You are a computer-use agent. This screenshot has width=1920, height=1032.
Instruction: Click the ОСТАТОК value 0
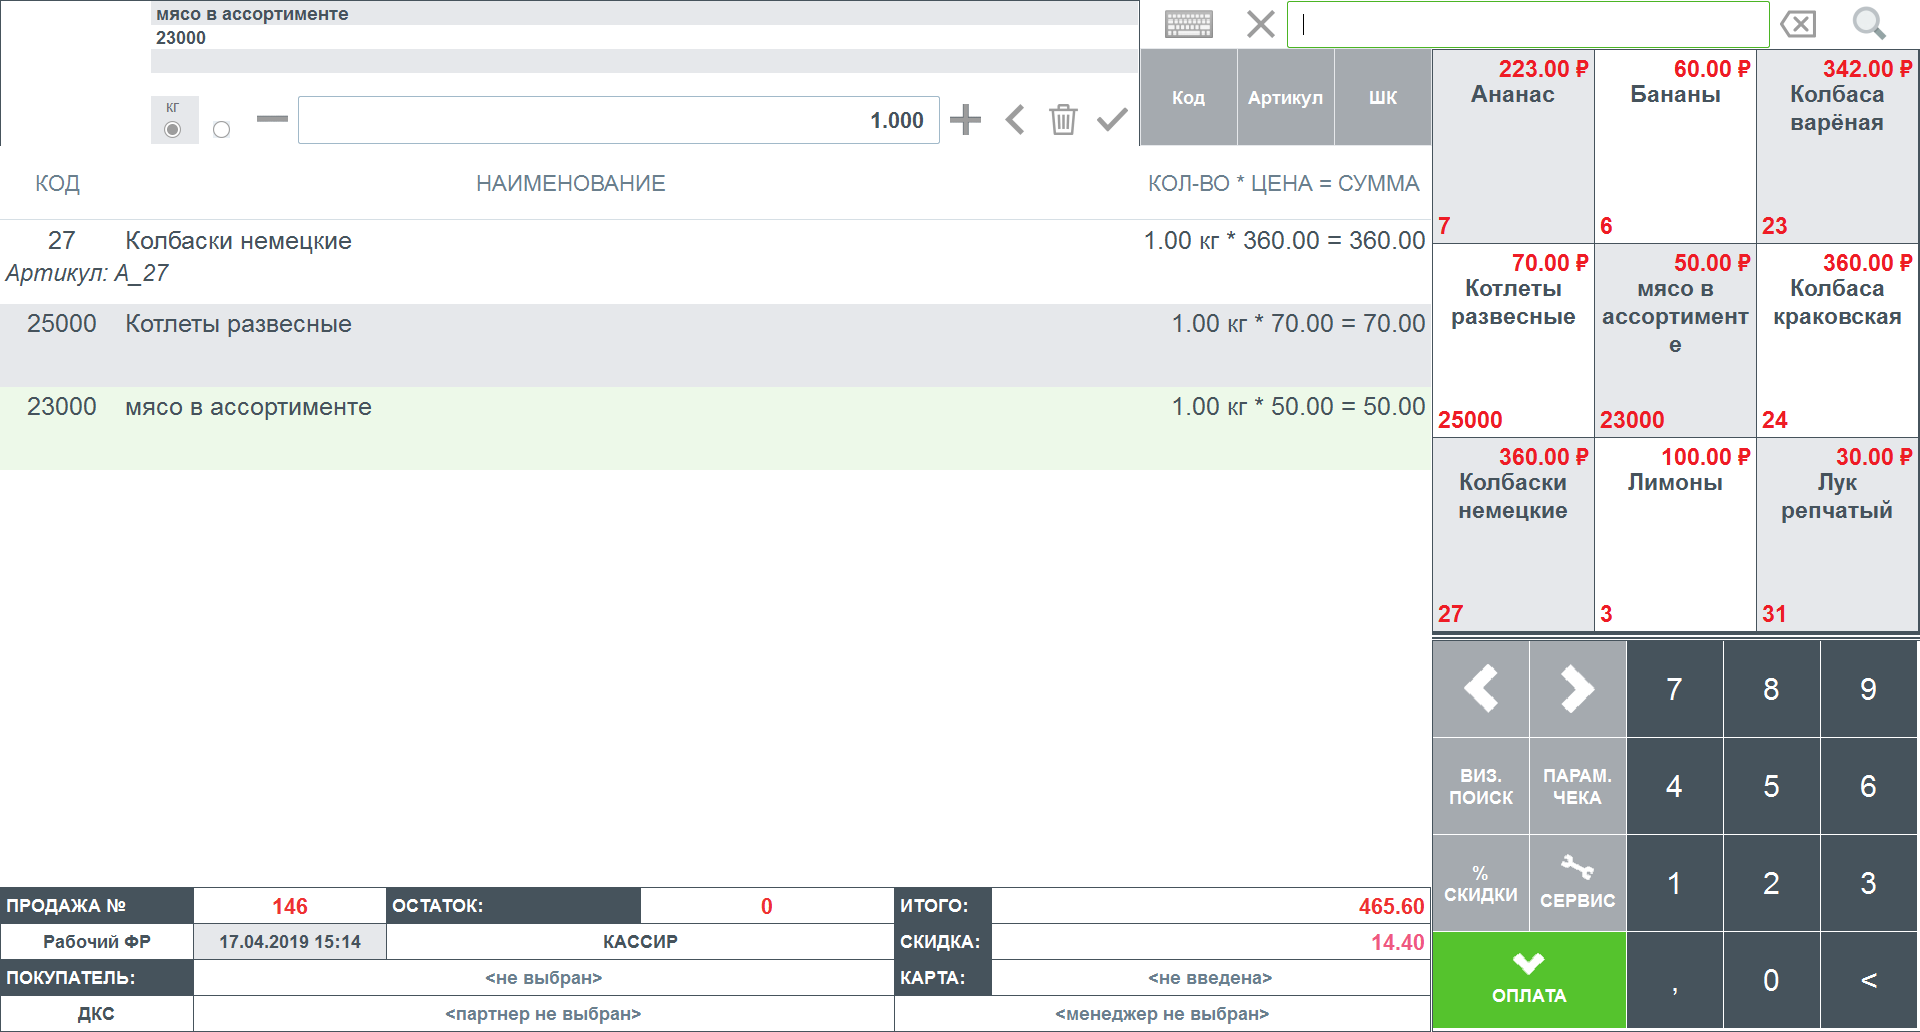click(x=766, y=906)
